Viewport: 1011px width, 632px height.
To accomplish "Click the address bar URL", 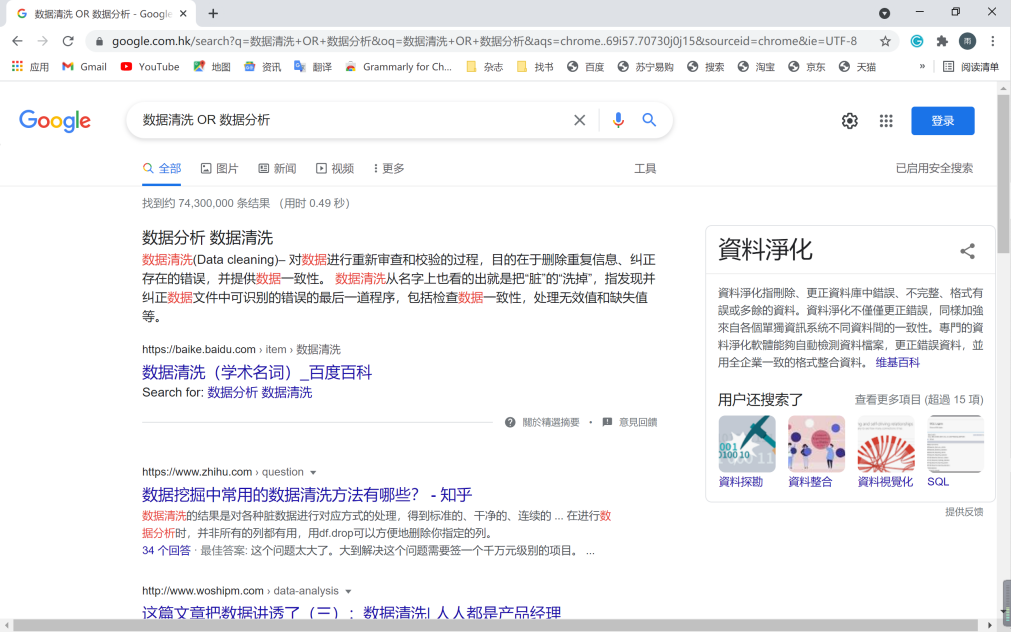I will [484, 41].
